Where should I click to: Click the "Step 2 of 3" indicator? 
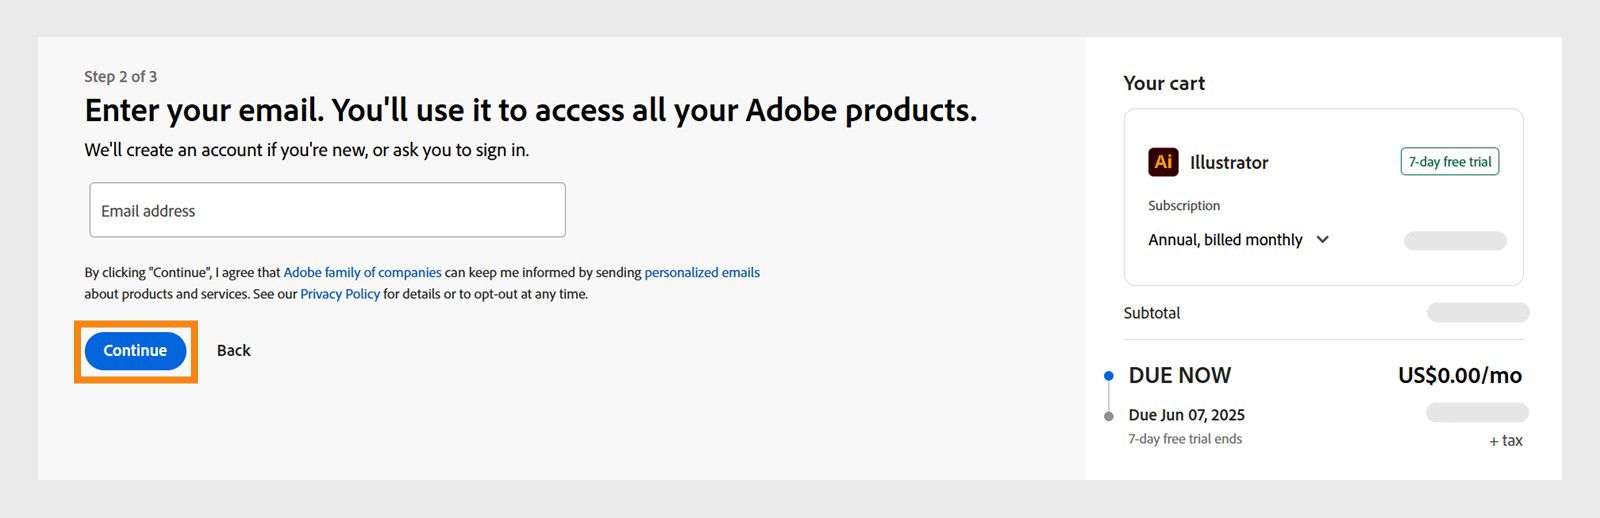(120, 77)
